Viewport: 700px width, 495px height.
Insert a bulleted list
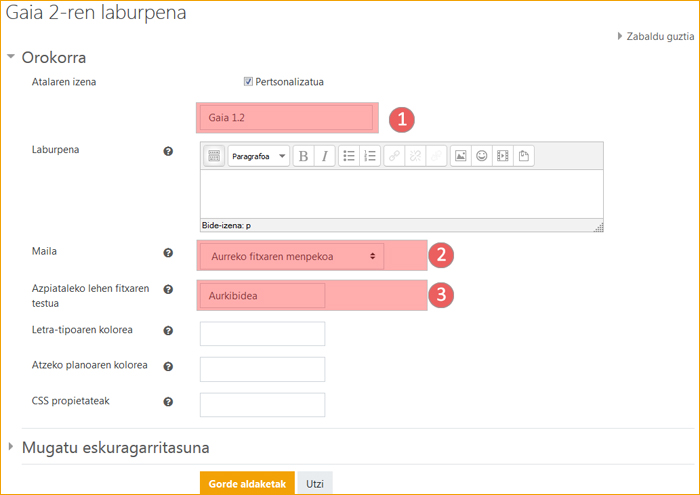349,156
